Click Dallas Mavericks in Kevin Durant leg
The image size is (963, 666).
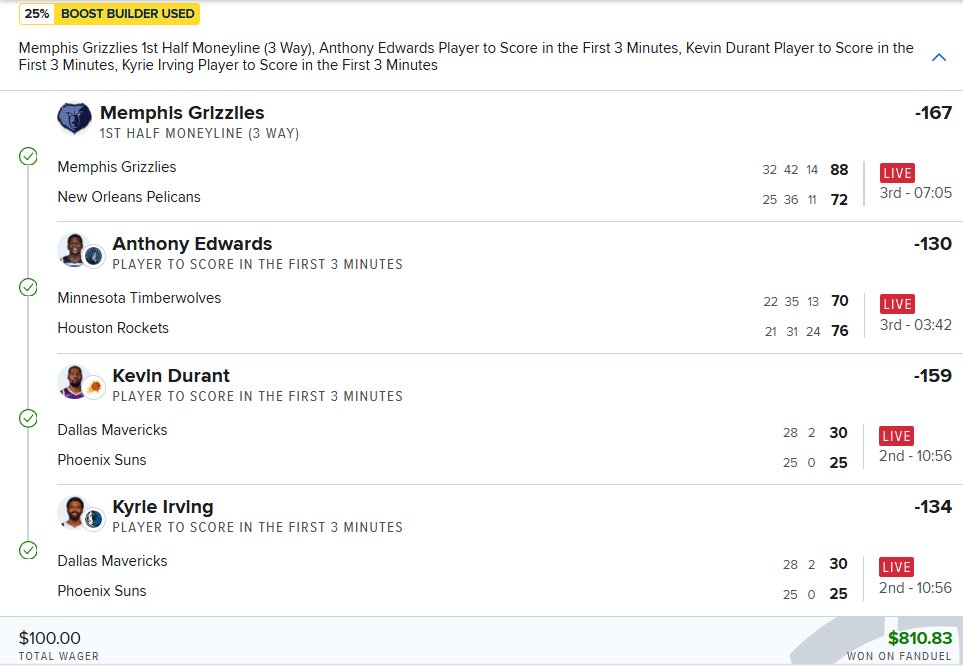[x=112, y=430]
